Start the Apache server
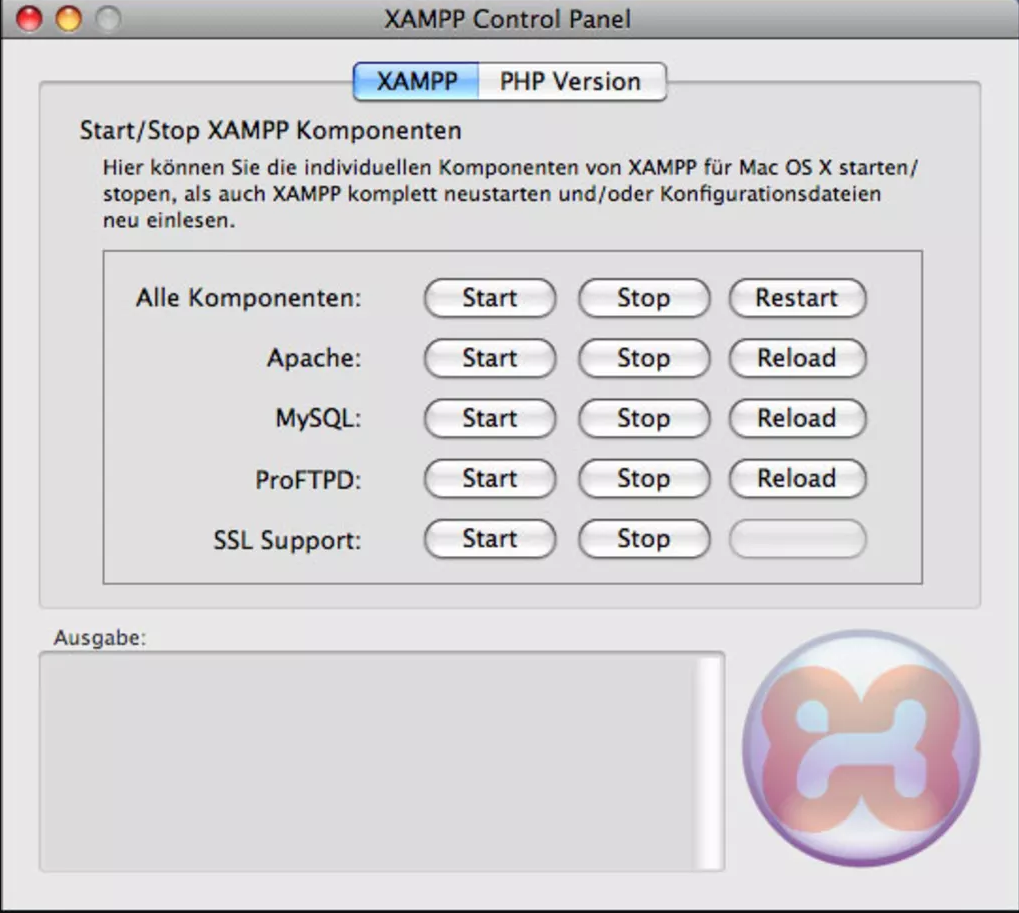Viewport: 1019px width, 913px height. (490, 358)
